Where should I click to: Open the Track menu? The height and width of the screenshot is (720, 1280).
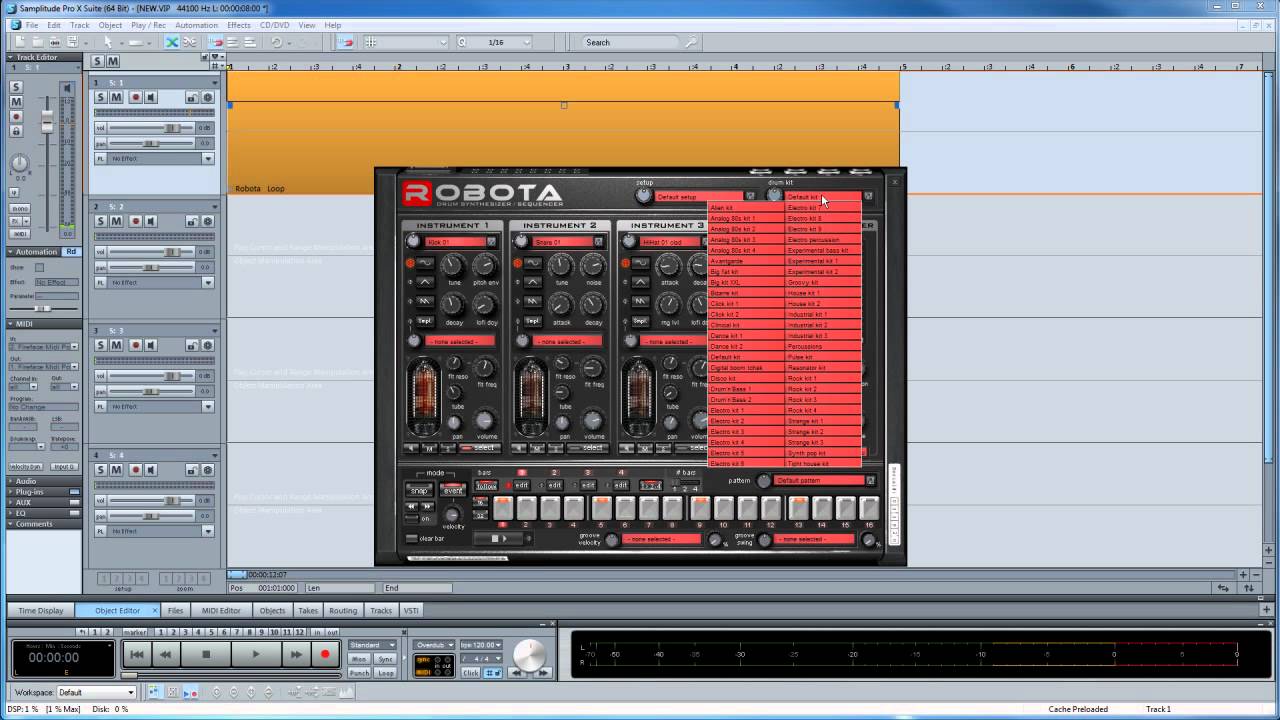(x=80, y=25)
